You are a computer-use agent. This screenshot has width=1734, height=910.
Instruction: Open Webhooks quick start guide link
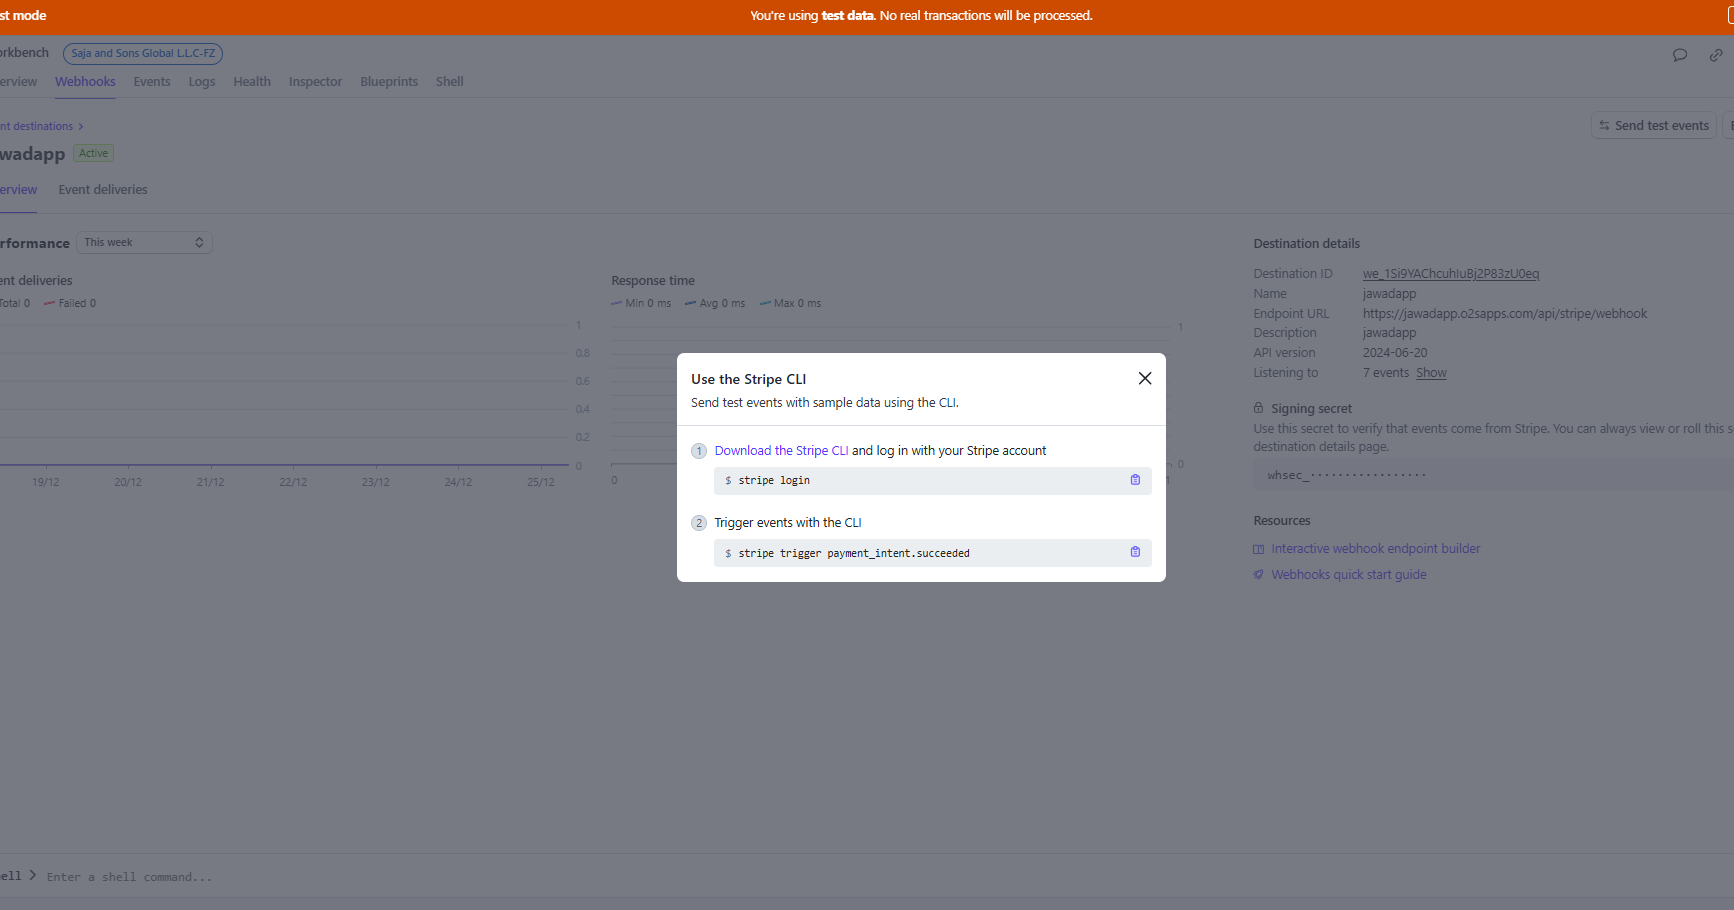[1348, 575]
